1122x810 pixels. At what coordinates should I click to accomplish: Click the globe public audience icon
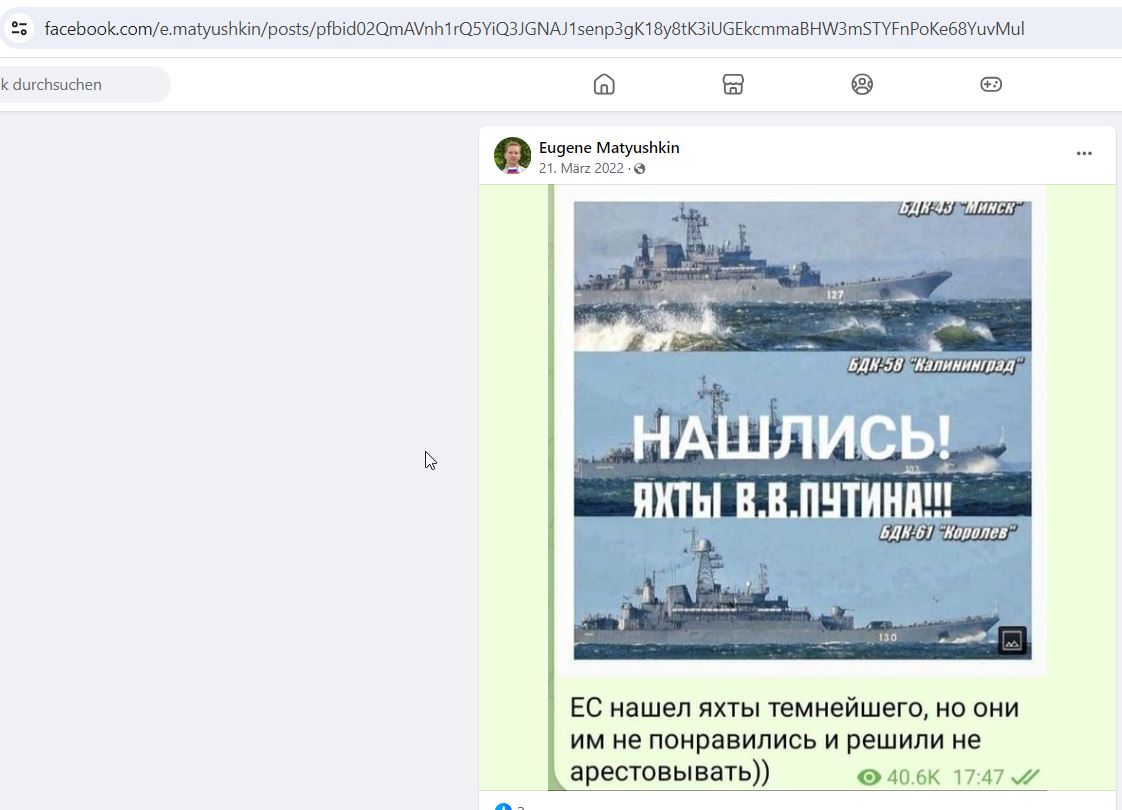(x=640, y=169)
